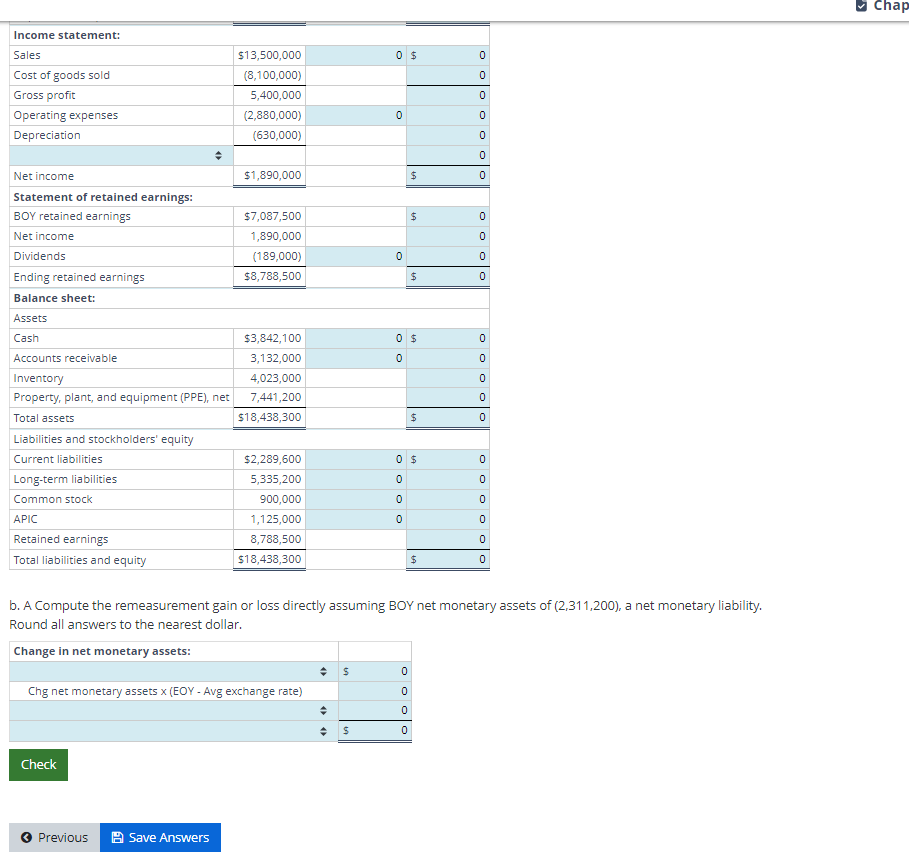Screen dimensions: 909x852
Task: Open the Chap link at top right
Action: [888, 6]
